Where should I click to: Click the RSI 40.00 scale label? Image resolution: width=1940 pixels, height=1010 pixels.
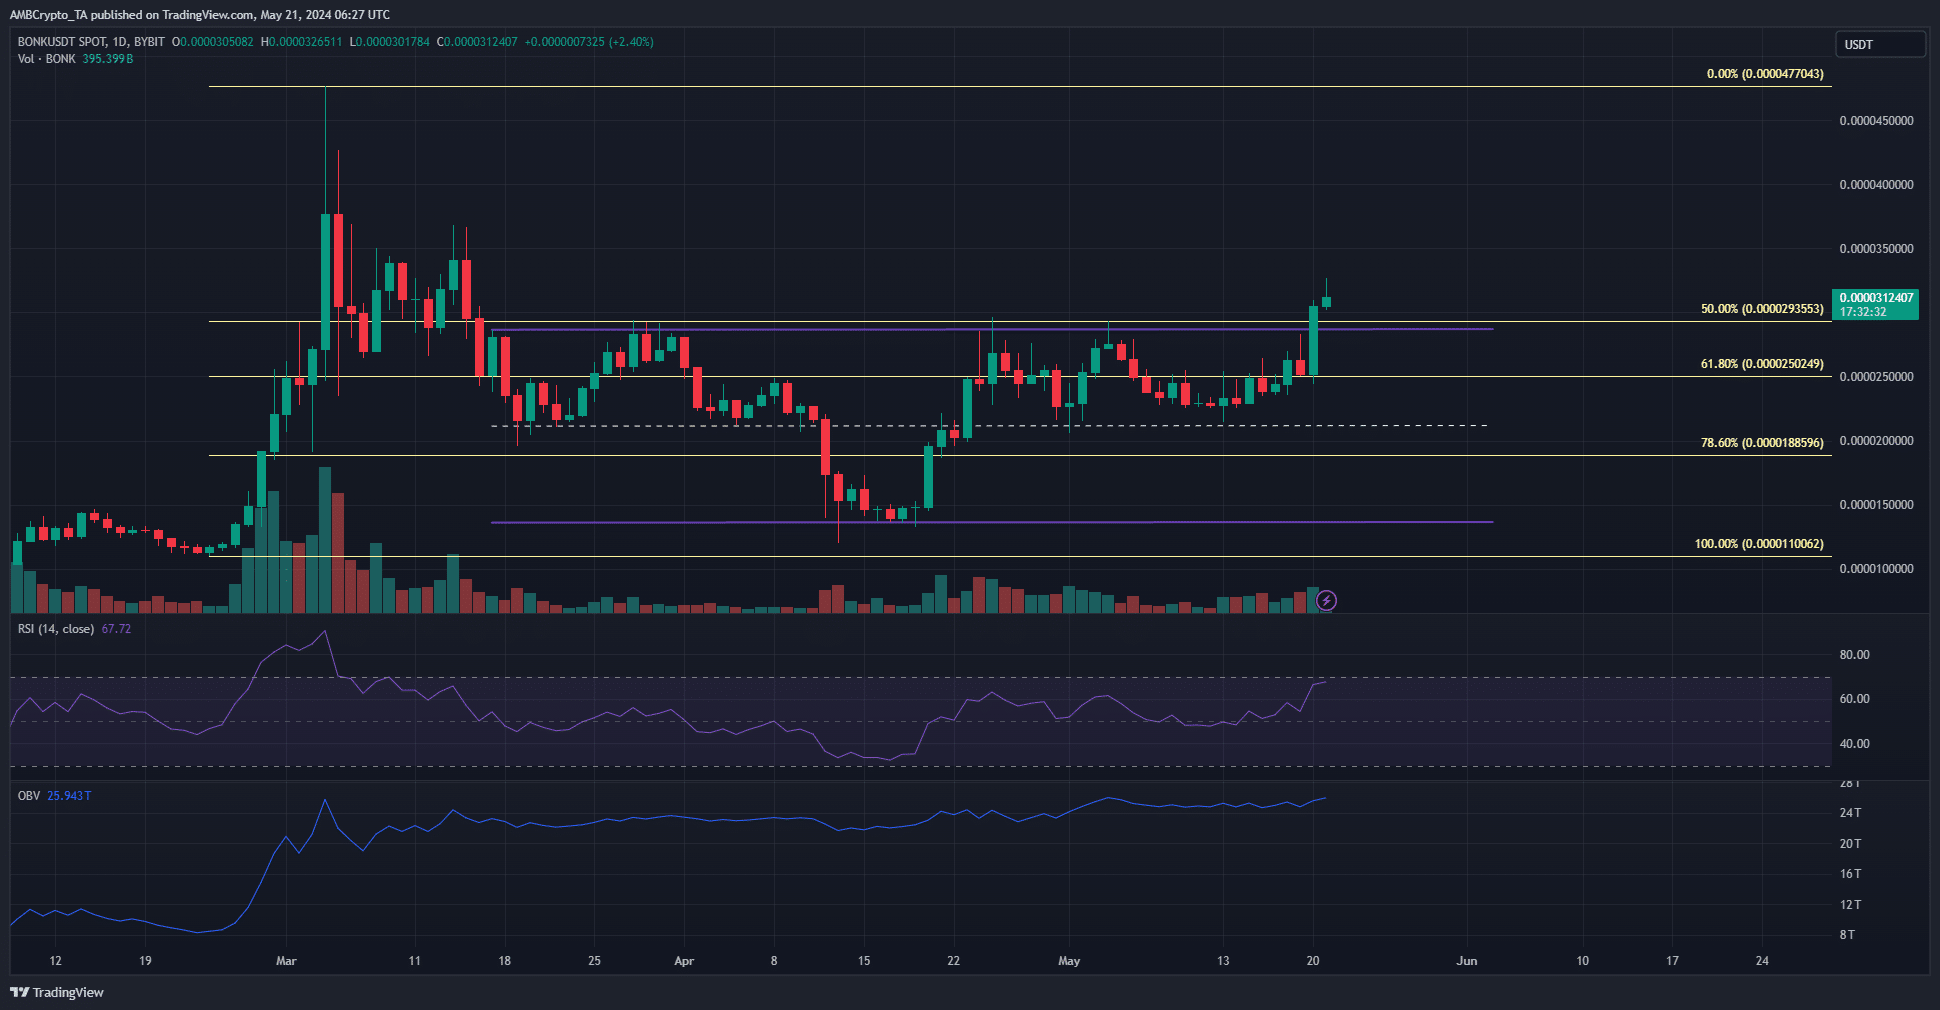[x=1854, y=744]
